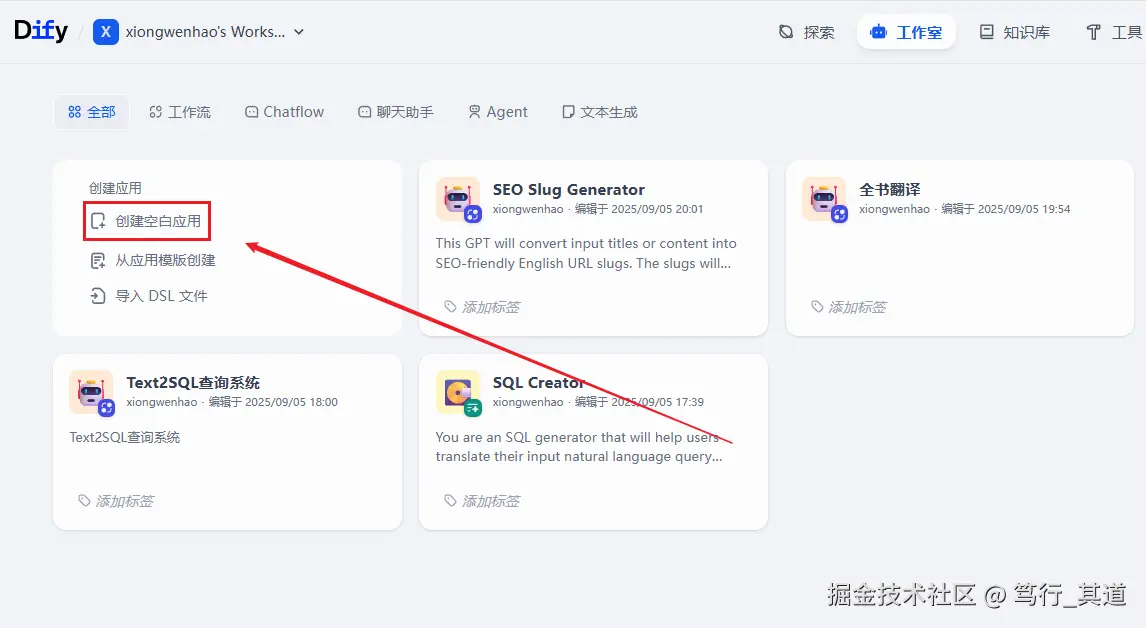Screen dimensions: 1146x628
Task: Click the blue X workspace avatar
Action: [106, 32]
